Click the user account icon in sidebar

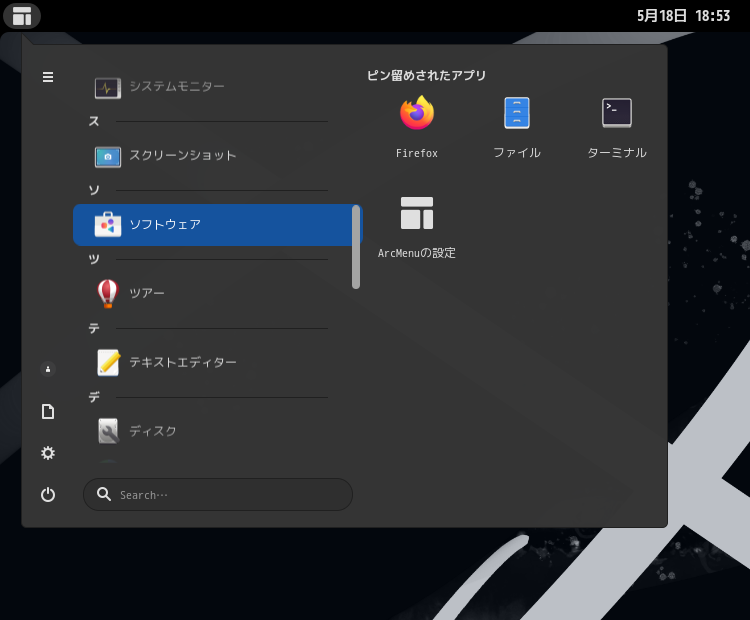click(x=48, y=369)
